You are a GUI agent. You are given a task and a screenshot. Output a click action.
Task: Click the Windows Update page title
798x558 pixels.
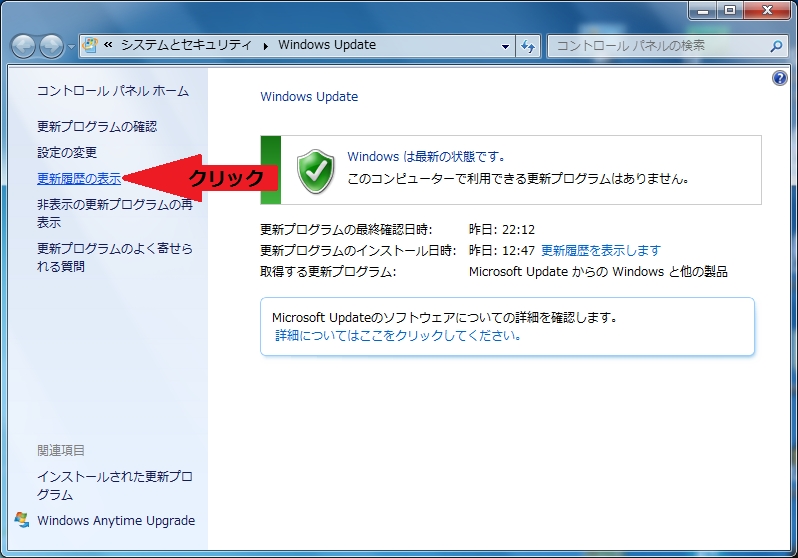[309, 97]
